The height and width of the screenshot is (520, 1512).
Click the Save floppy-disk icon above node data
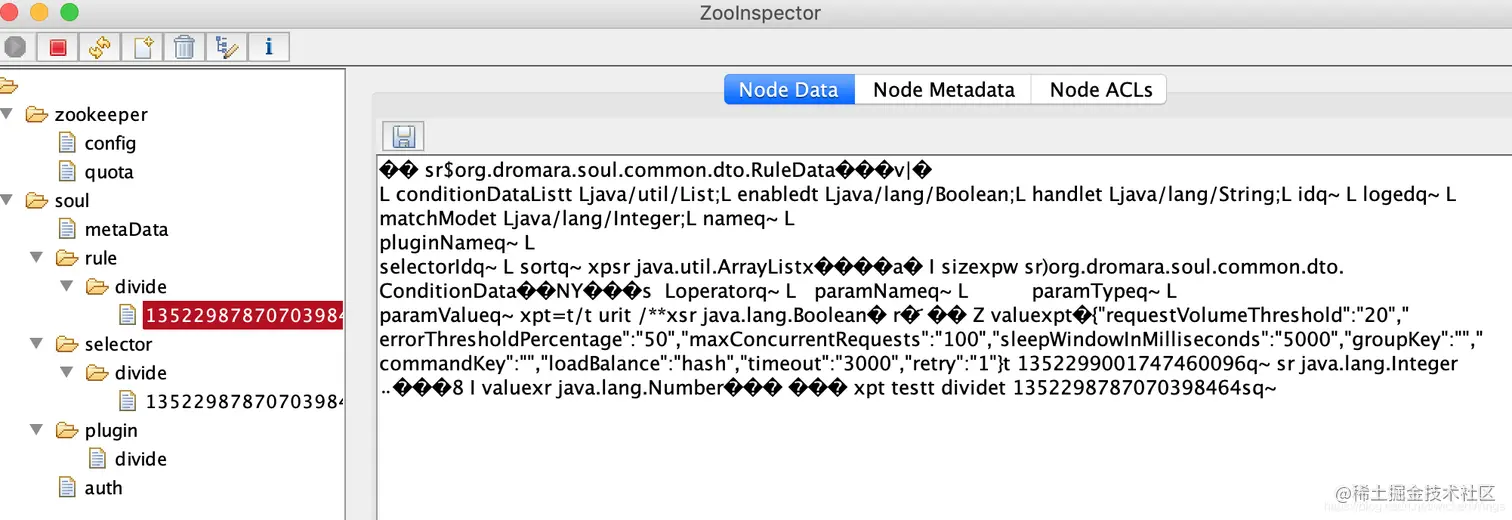(x=403, y=137)
